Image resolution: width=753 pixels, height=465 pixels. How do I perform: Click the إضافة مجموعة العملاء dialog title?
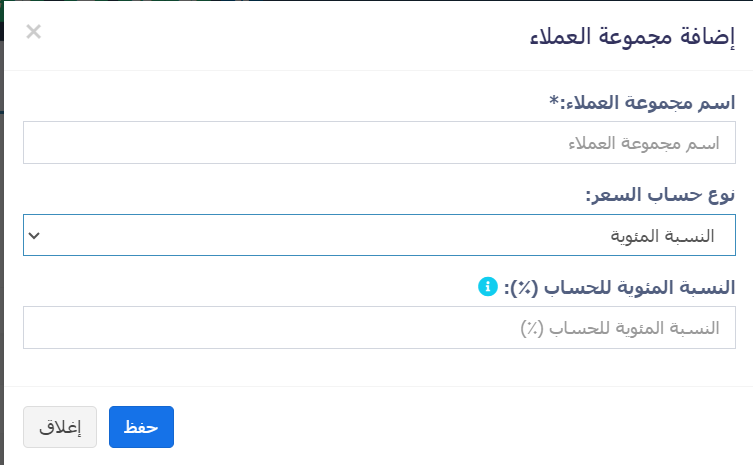tap(632, 37)
